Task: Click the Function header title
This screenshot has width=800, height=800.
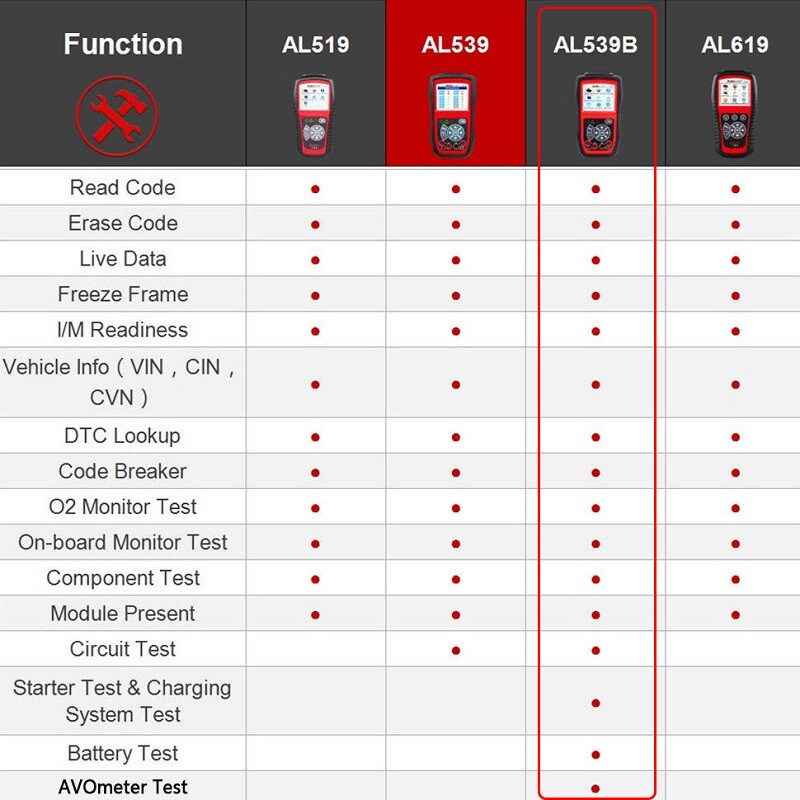Action: point(123,44)
